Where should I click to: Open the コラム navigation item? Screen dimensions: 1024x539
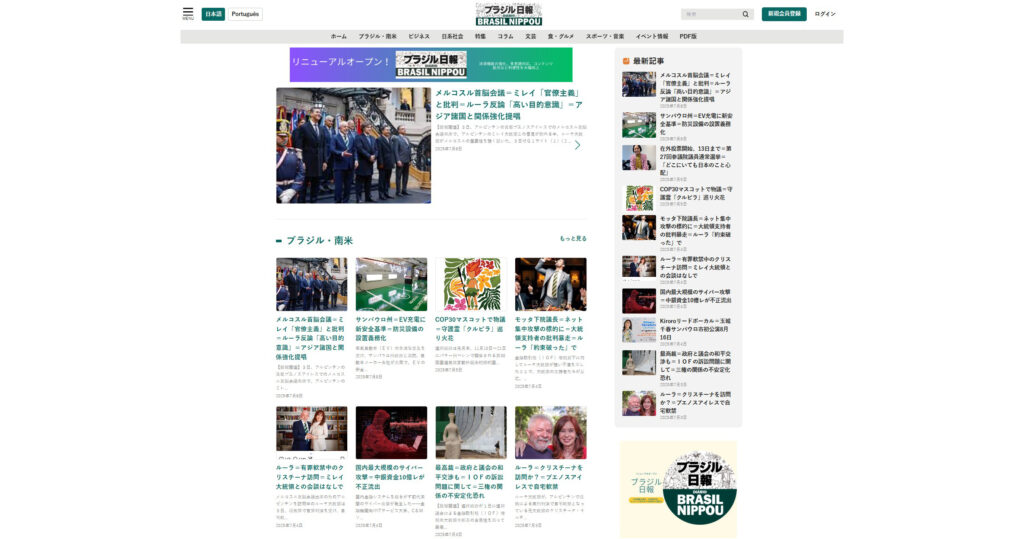pyautogui.click(x=505, y=37)
